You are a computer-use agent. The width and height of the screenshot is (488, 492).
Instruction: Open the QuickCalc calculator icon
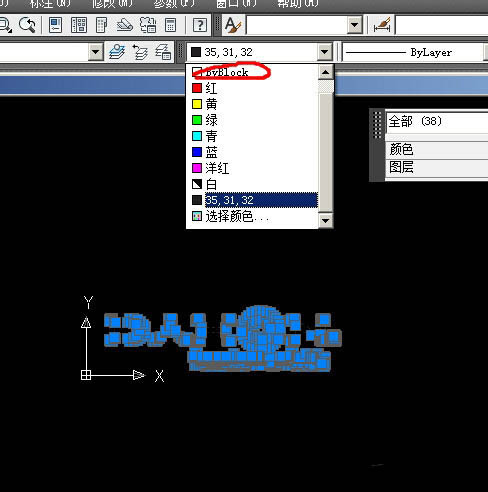170,25
